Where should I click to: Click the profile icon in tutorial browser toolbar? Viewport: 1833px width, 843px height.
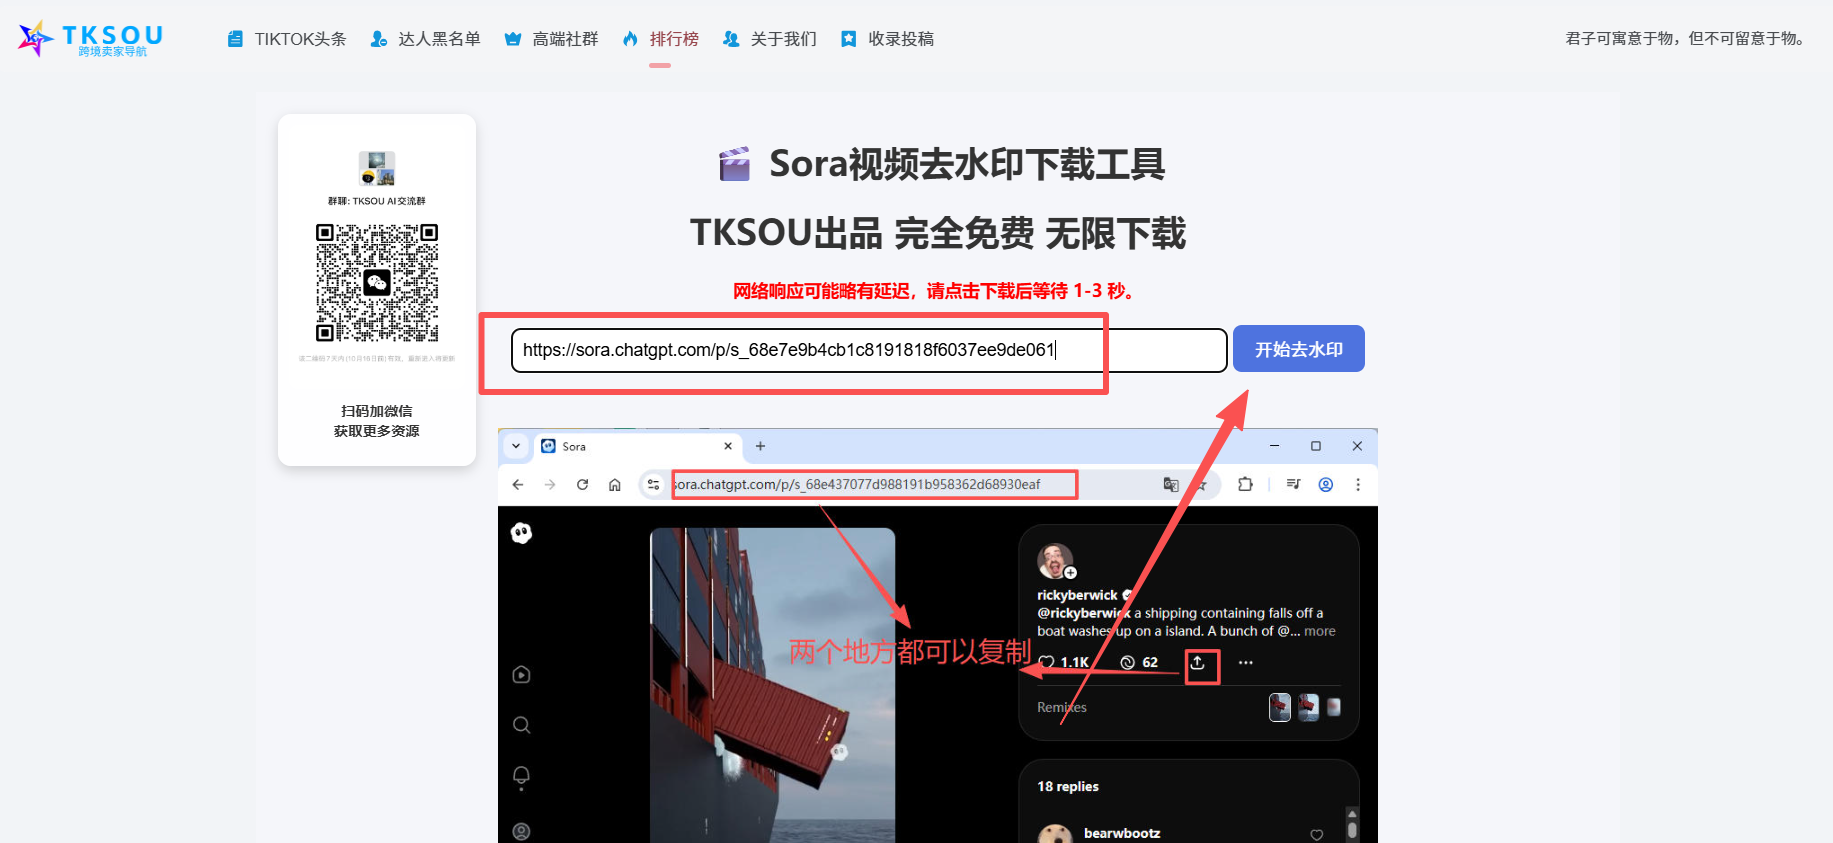coord(1326,485)
